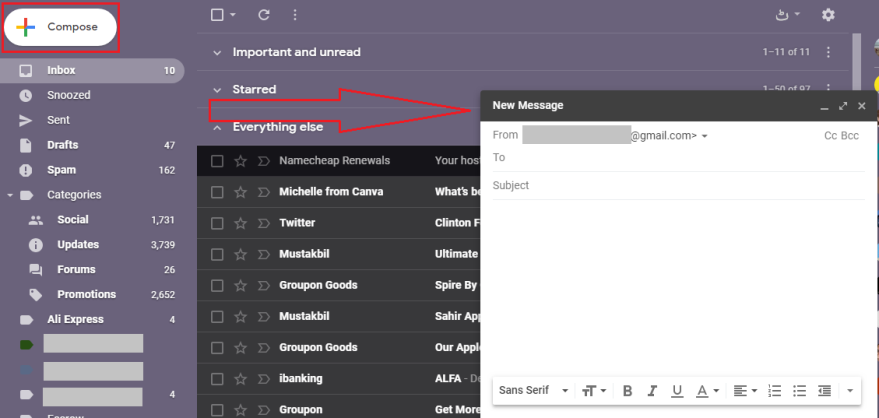Toggle underline formatting
The image size is (879, 418).
tap(677, 391)
